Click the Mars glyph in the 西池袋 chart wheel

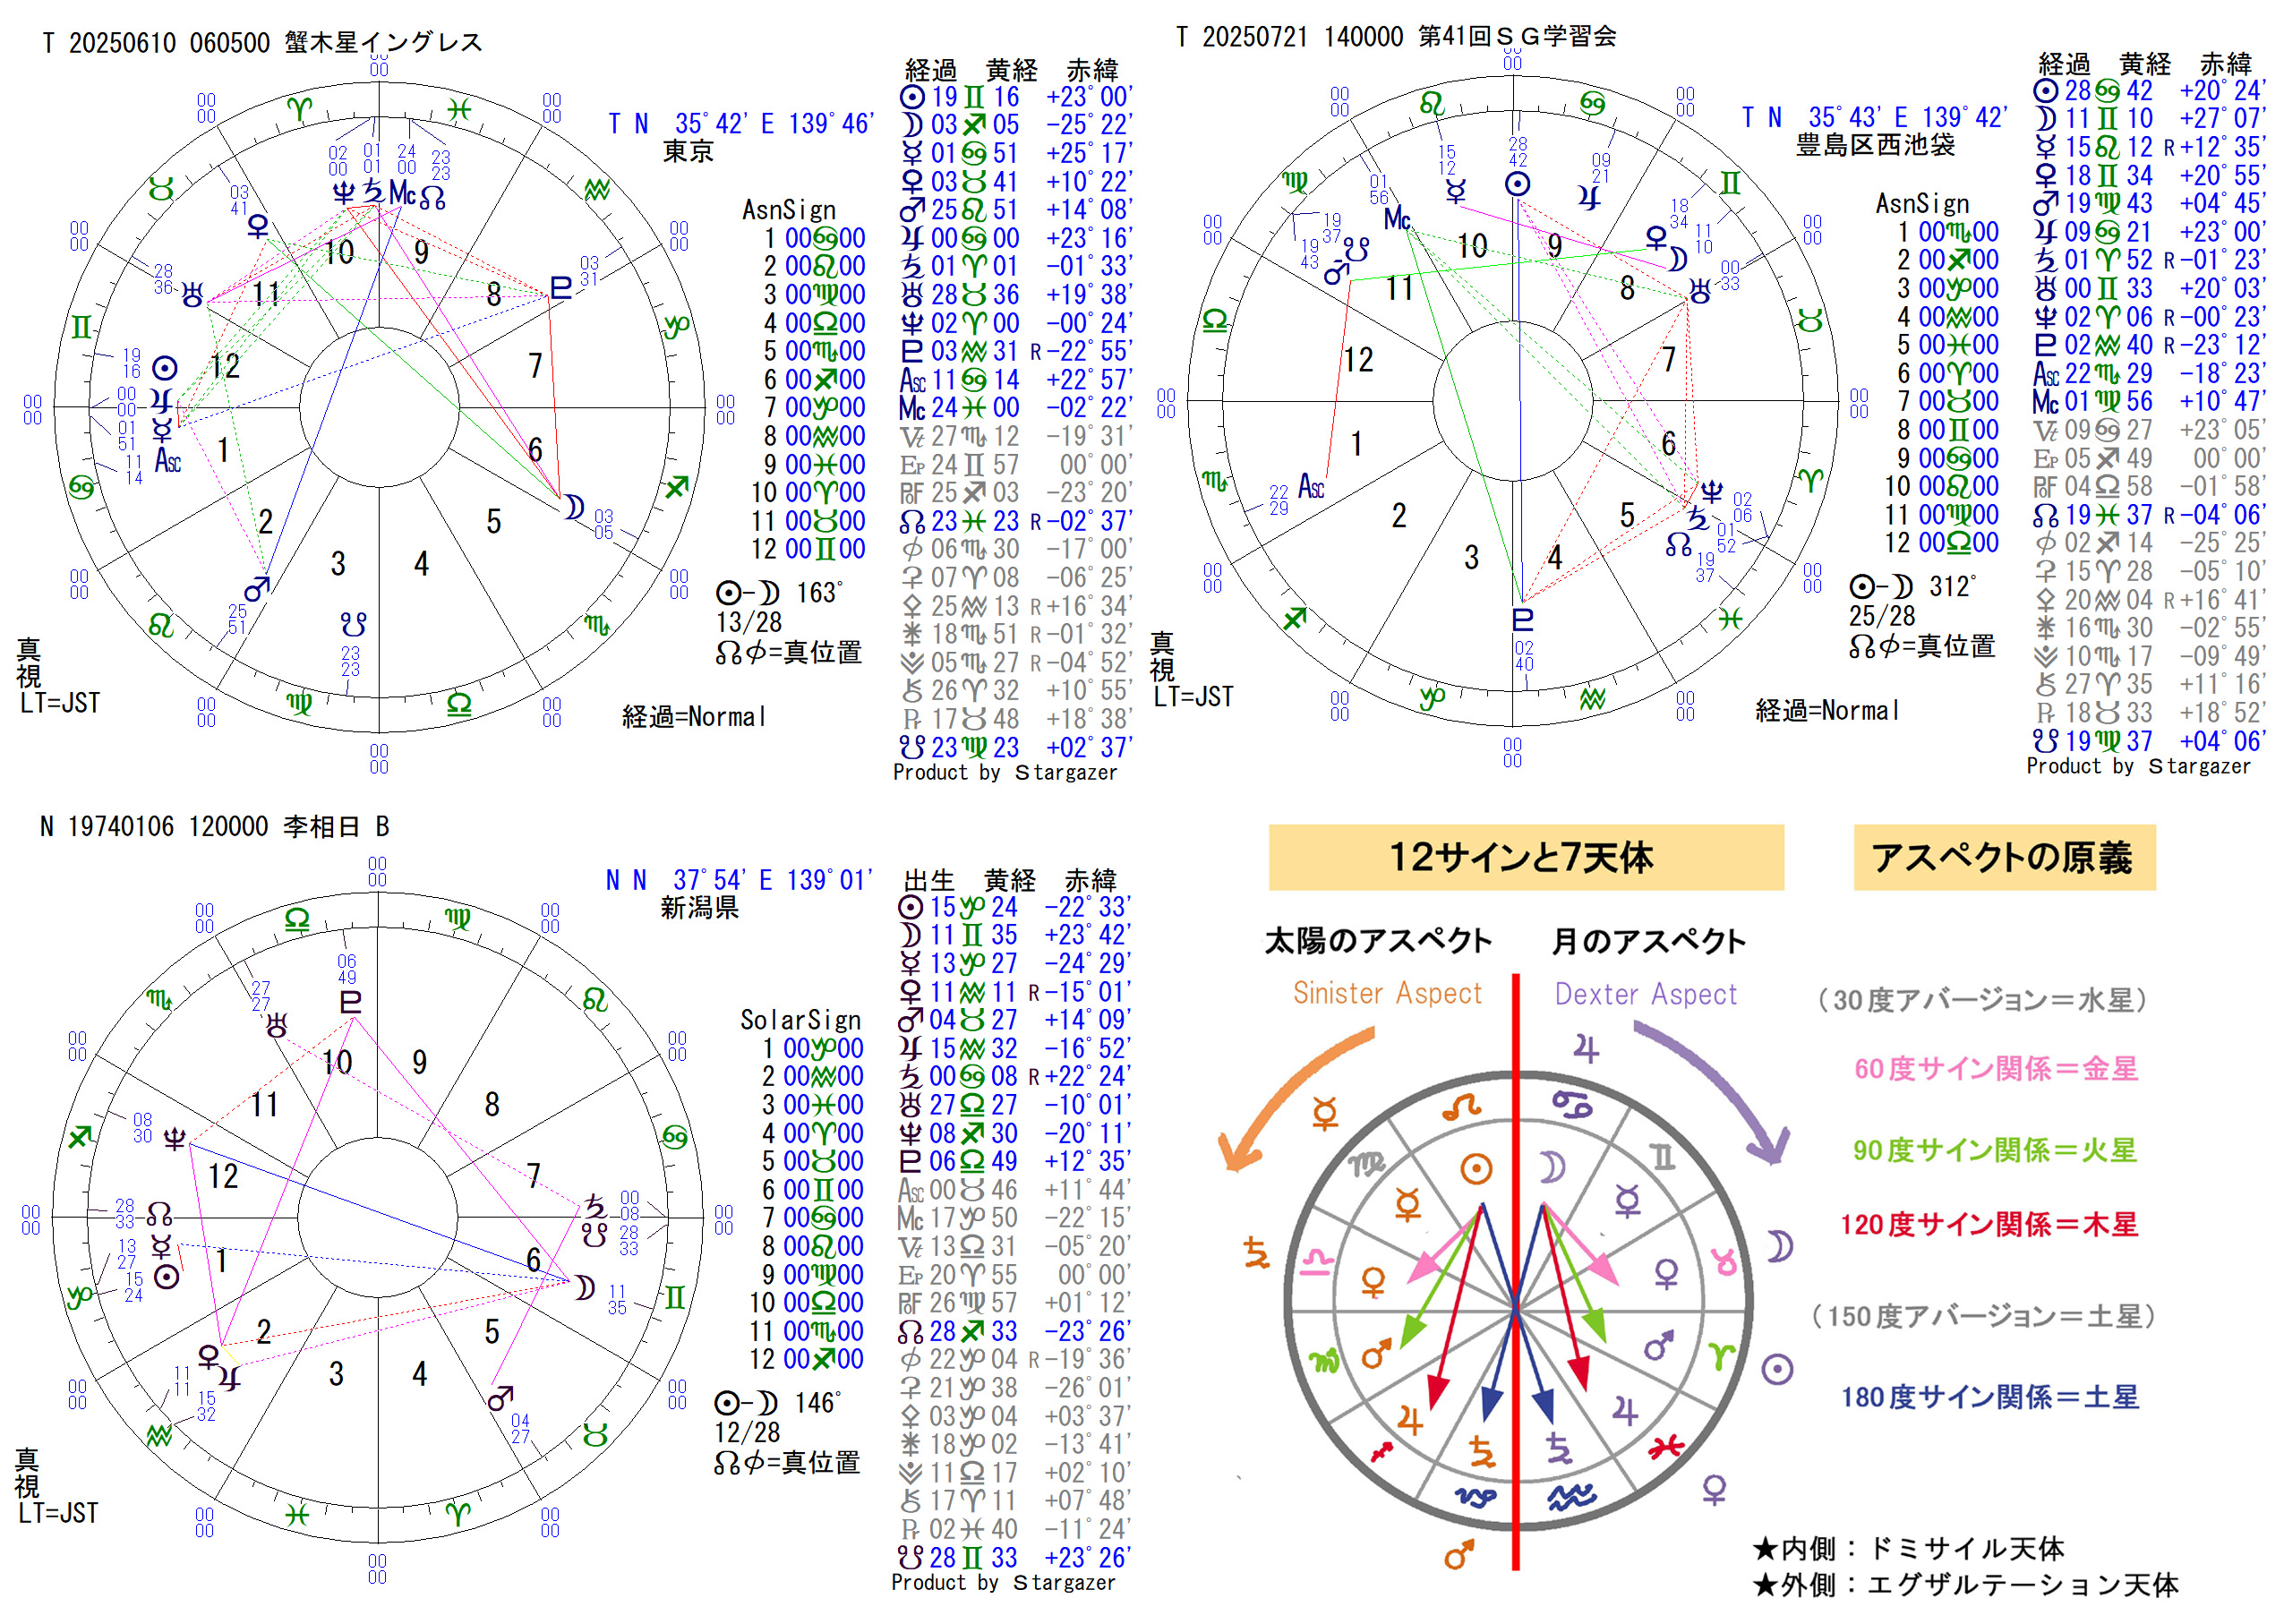coord(1336,272)
